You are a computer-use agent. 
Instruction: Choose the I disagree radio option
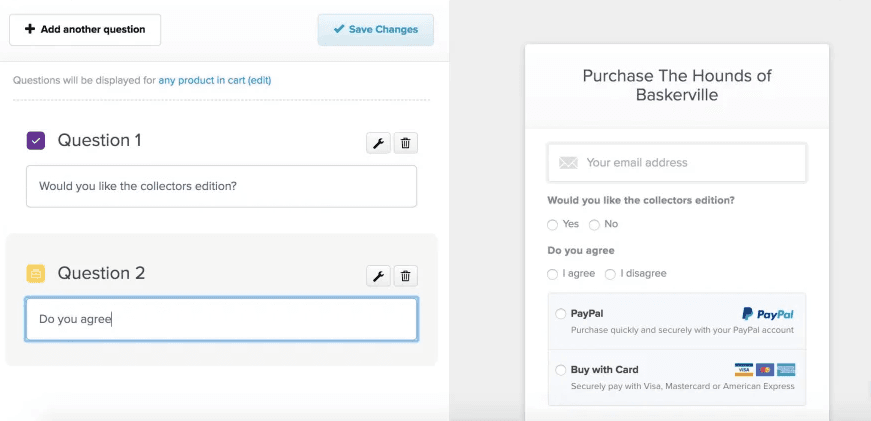(610, 274)
